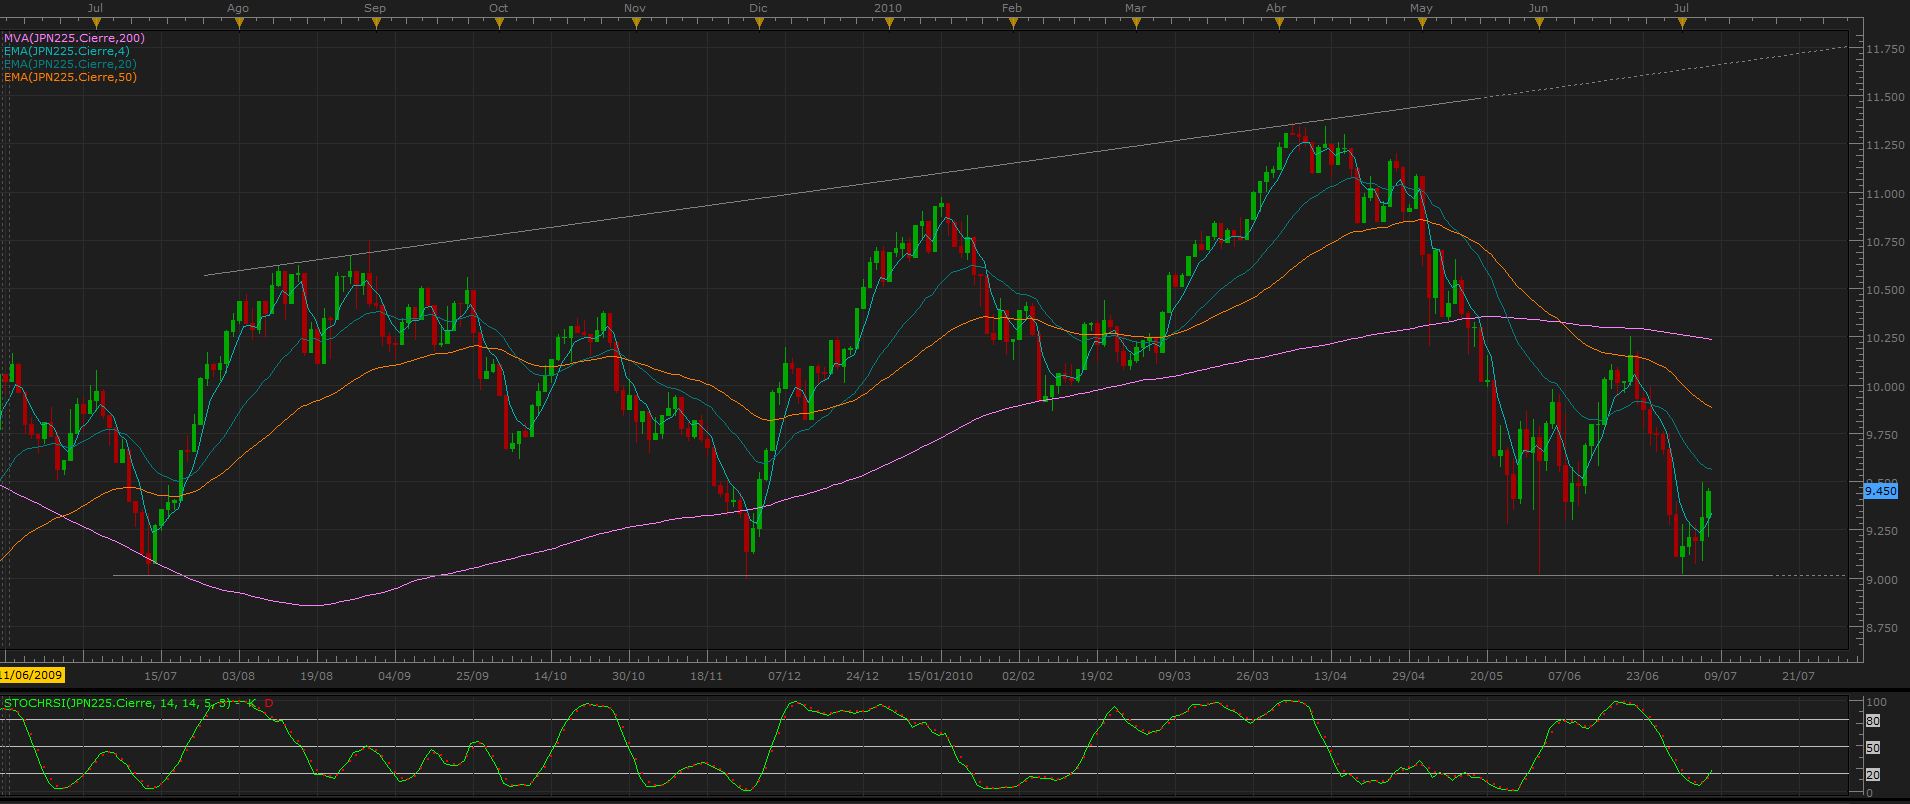Click the 26/03 date on bottom axis
The image size is (1910, 804).
coord(1252,676)
